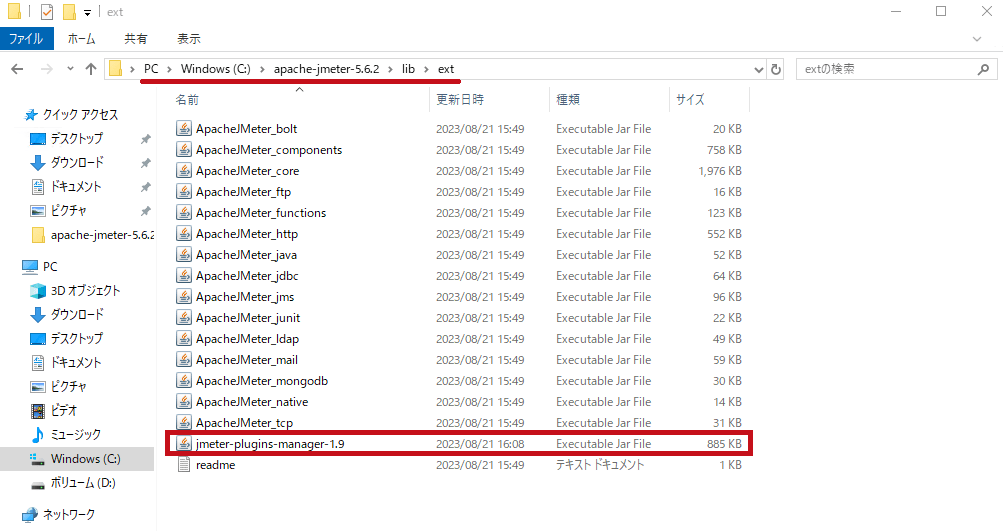Click apache-jmeter-5.6.2 in the breadcrumb

[x=326, y=69]
